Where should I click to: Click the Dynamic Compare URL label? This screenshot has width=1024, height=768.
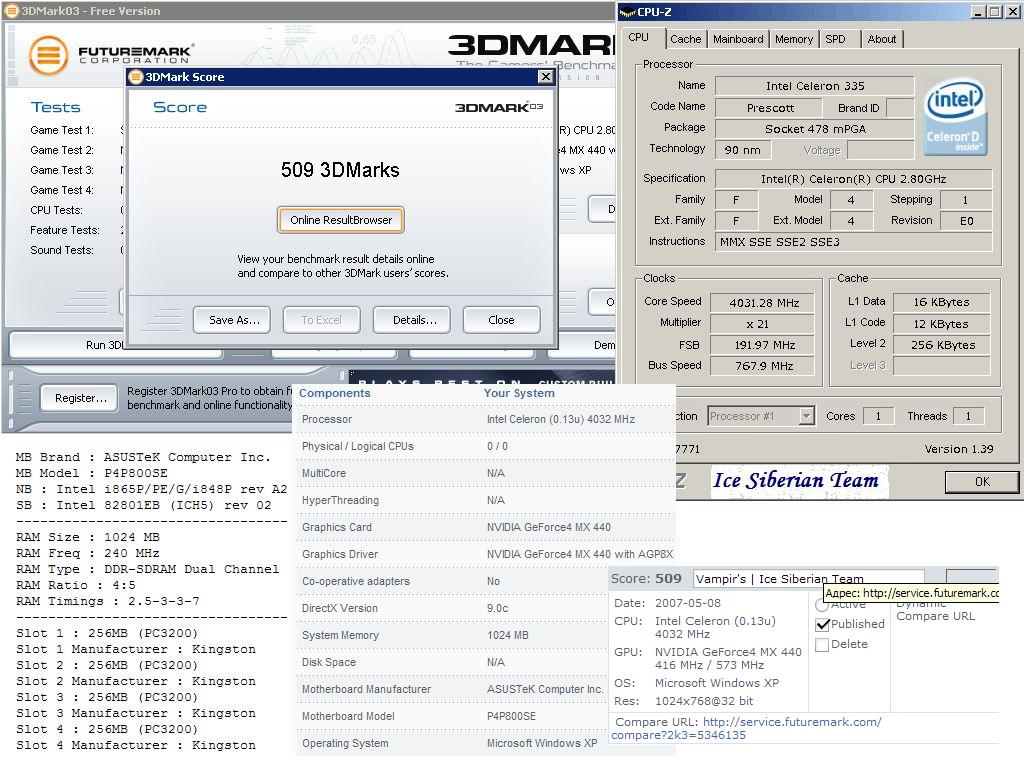point(935,610)
